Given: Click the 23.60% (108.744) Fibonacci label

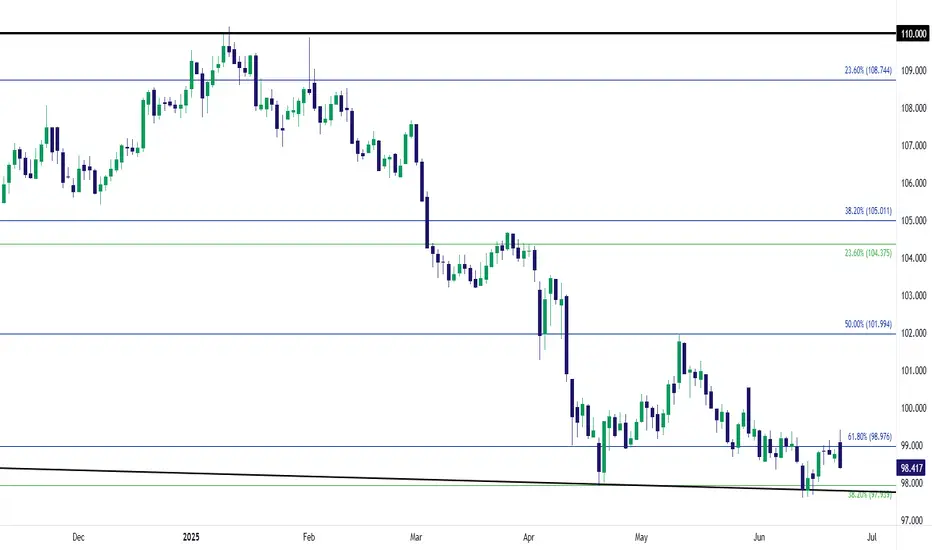Looking at the screenshot, I should click(868, 70).
